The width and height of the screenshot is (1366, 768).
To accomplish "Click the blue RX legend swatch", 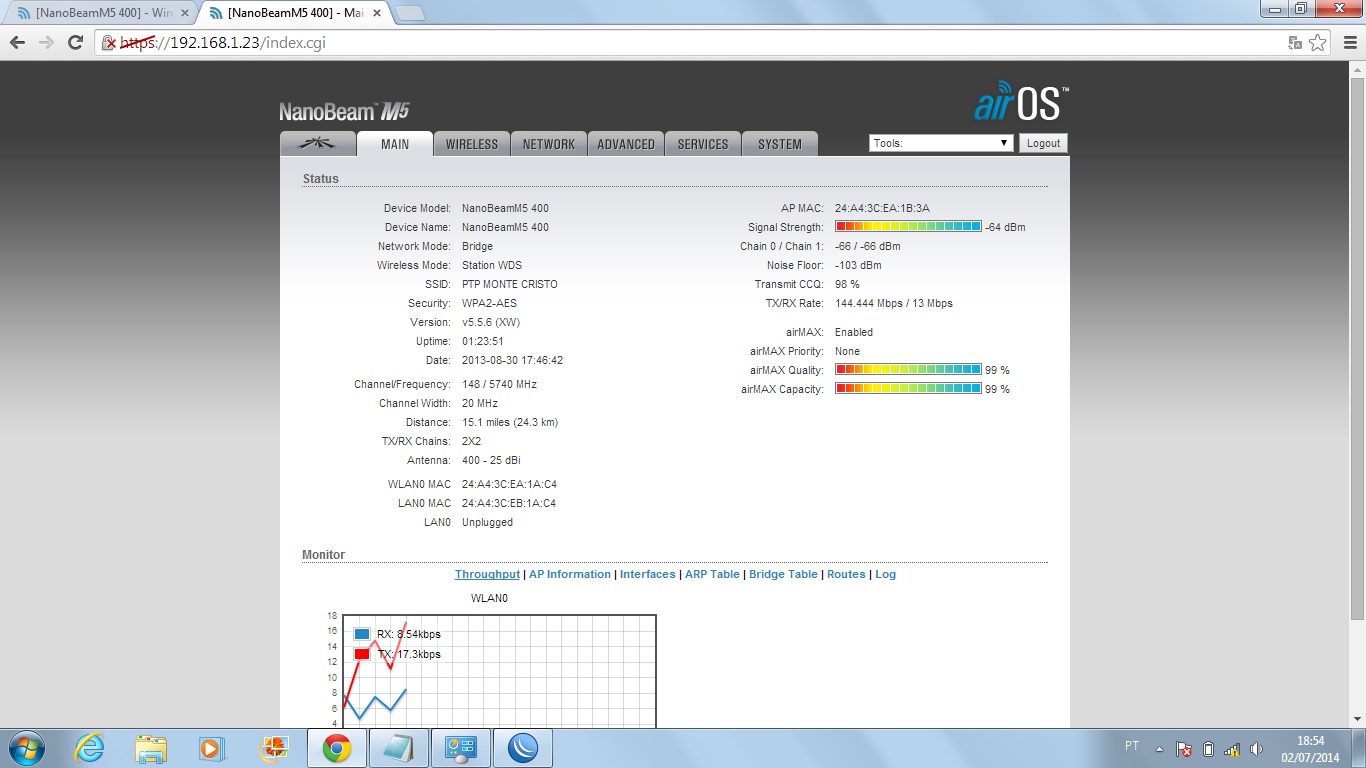I will (x=362, y=634).
